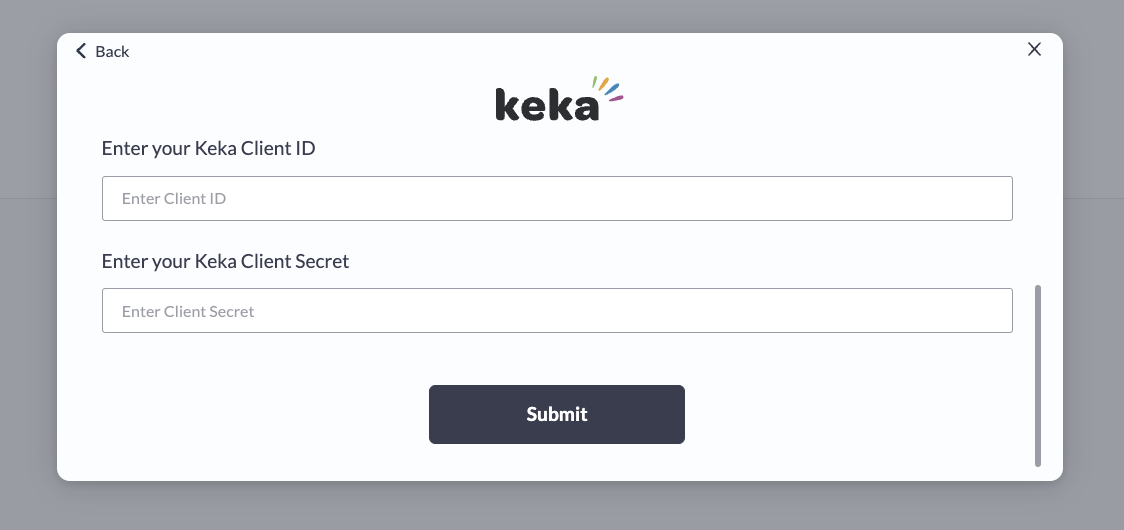This screenshot has width=1124, height=530.
Task: Focus the Client ID input field
Action: click(557, 199)
